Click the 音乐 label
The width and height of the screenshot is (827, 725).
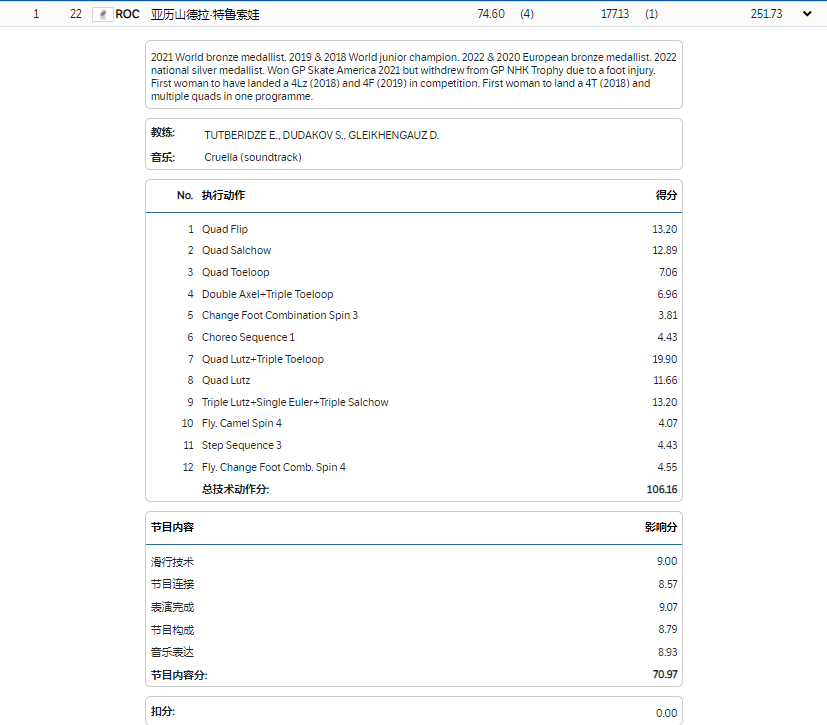pyautogui.click(x=162, y=157)
